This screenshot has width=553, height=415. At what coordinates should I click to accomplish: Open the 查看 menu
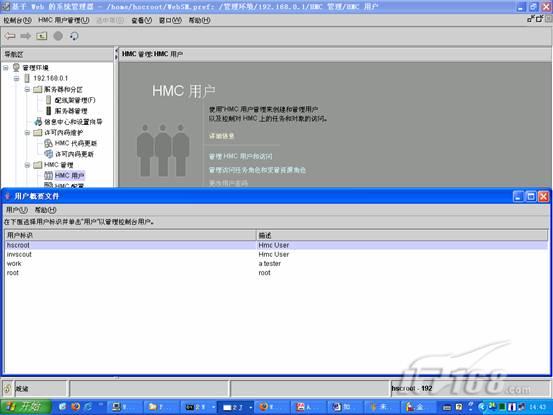[141, 20]
